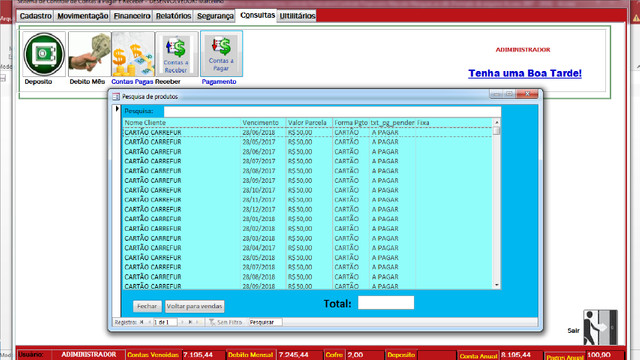
Task: Click the Vencimento column header
Action: point(263,122)
